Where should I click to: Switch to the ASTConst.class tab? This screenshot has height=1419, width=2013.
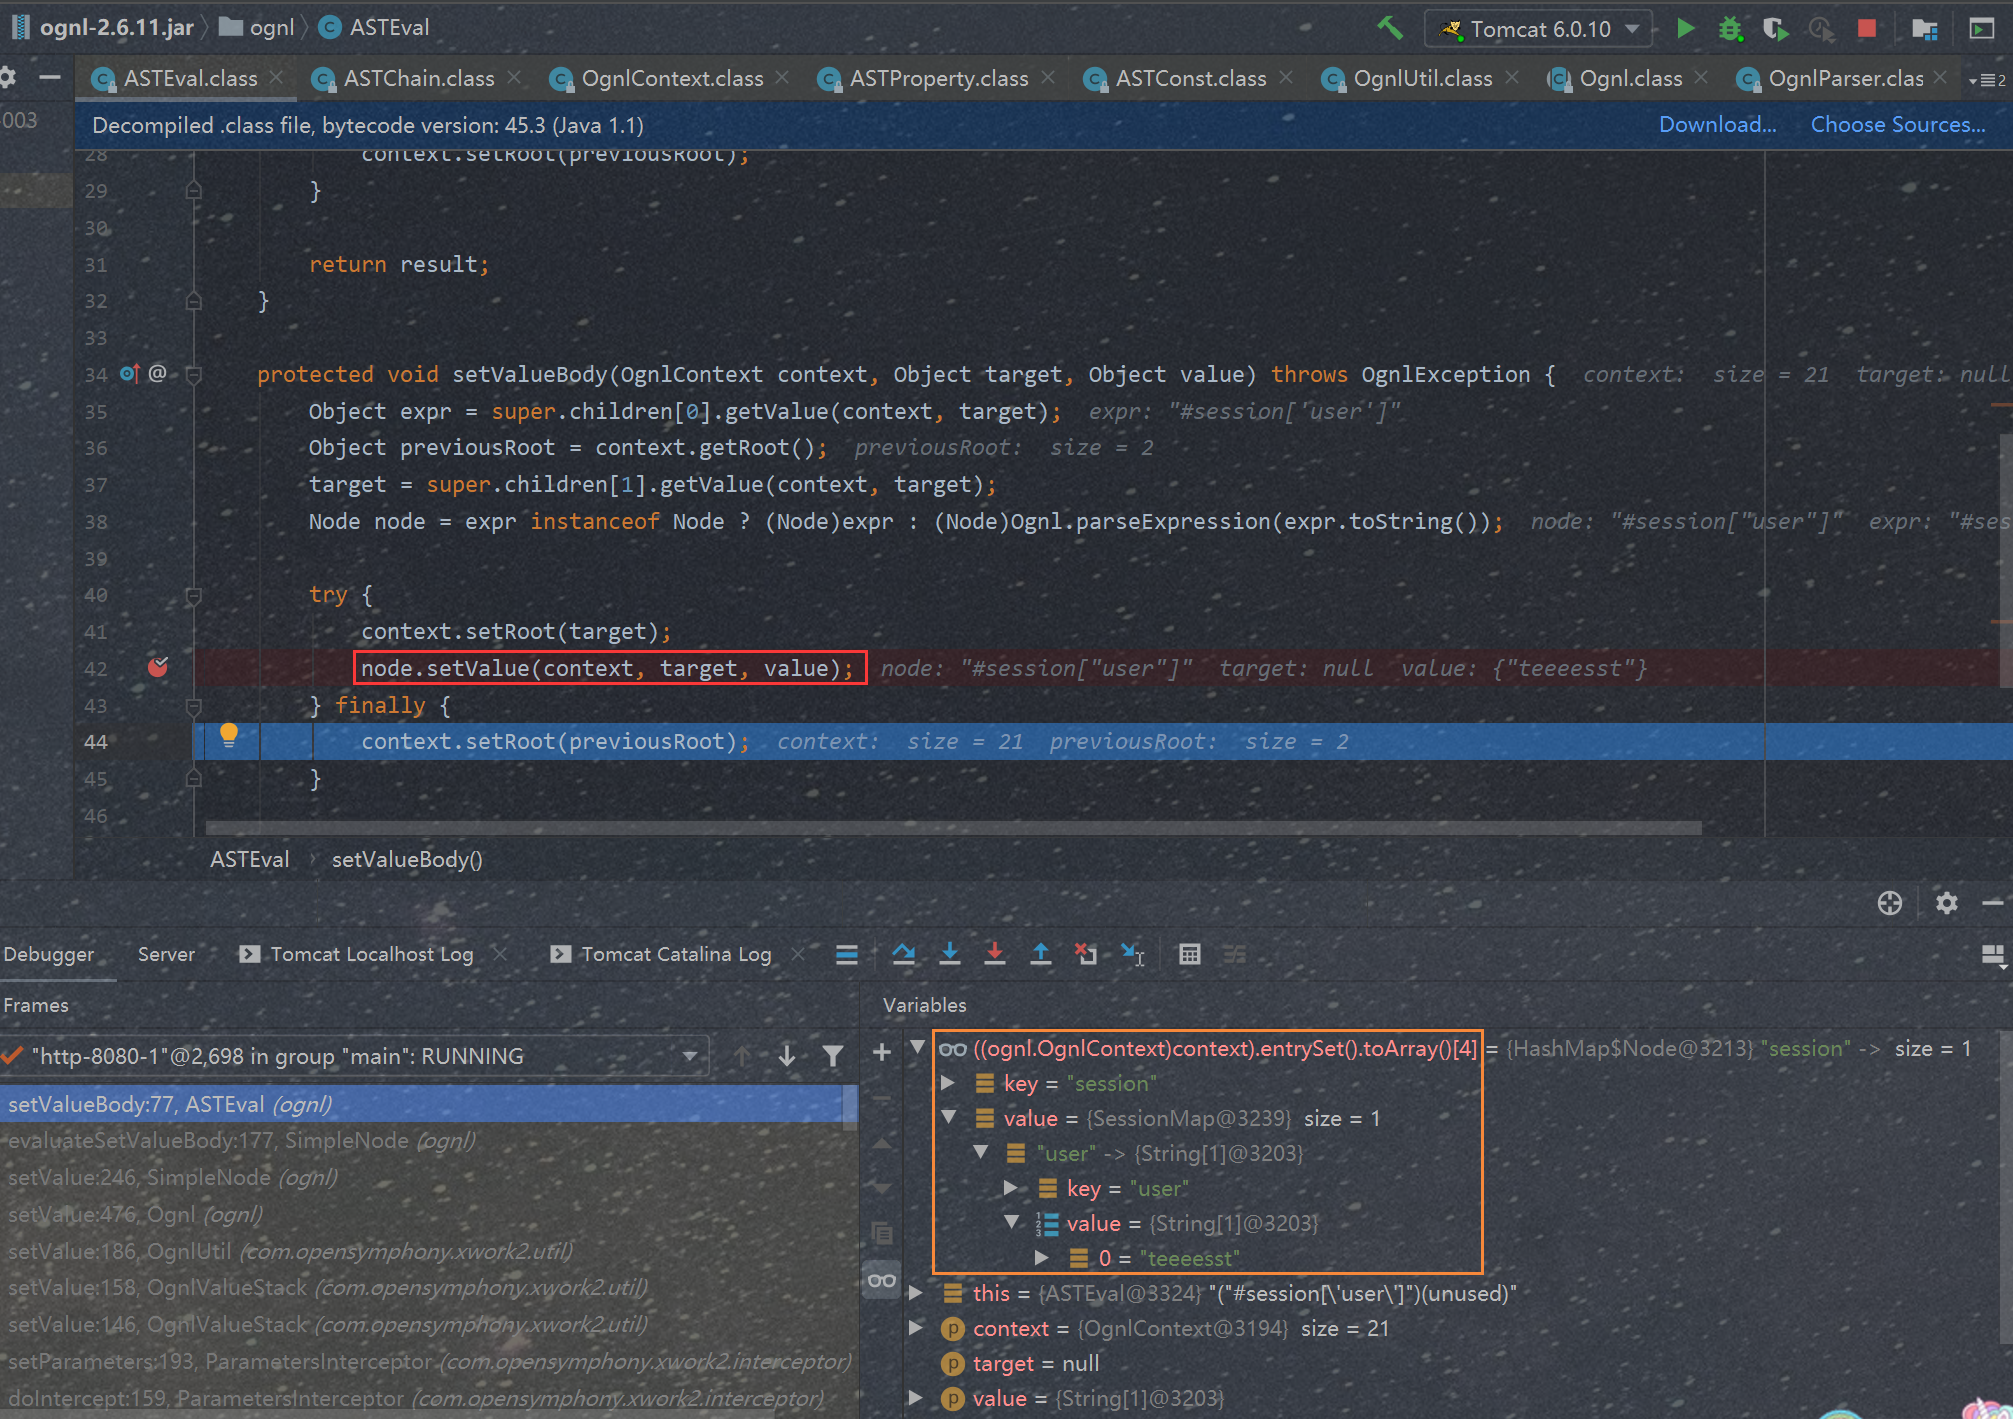[1190, 79]
